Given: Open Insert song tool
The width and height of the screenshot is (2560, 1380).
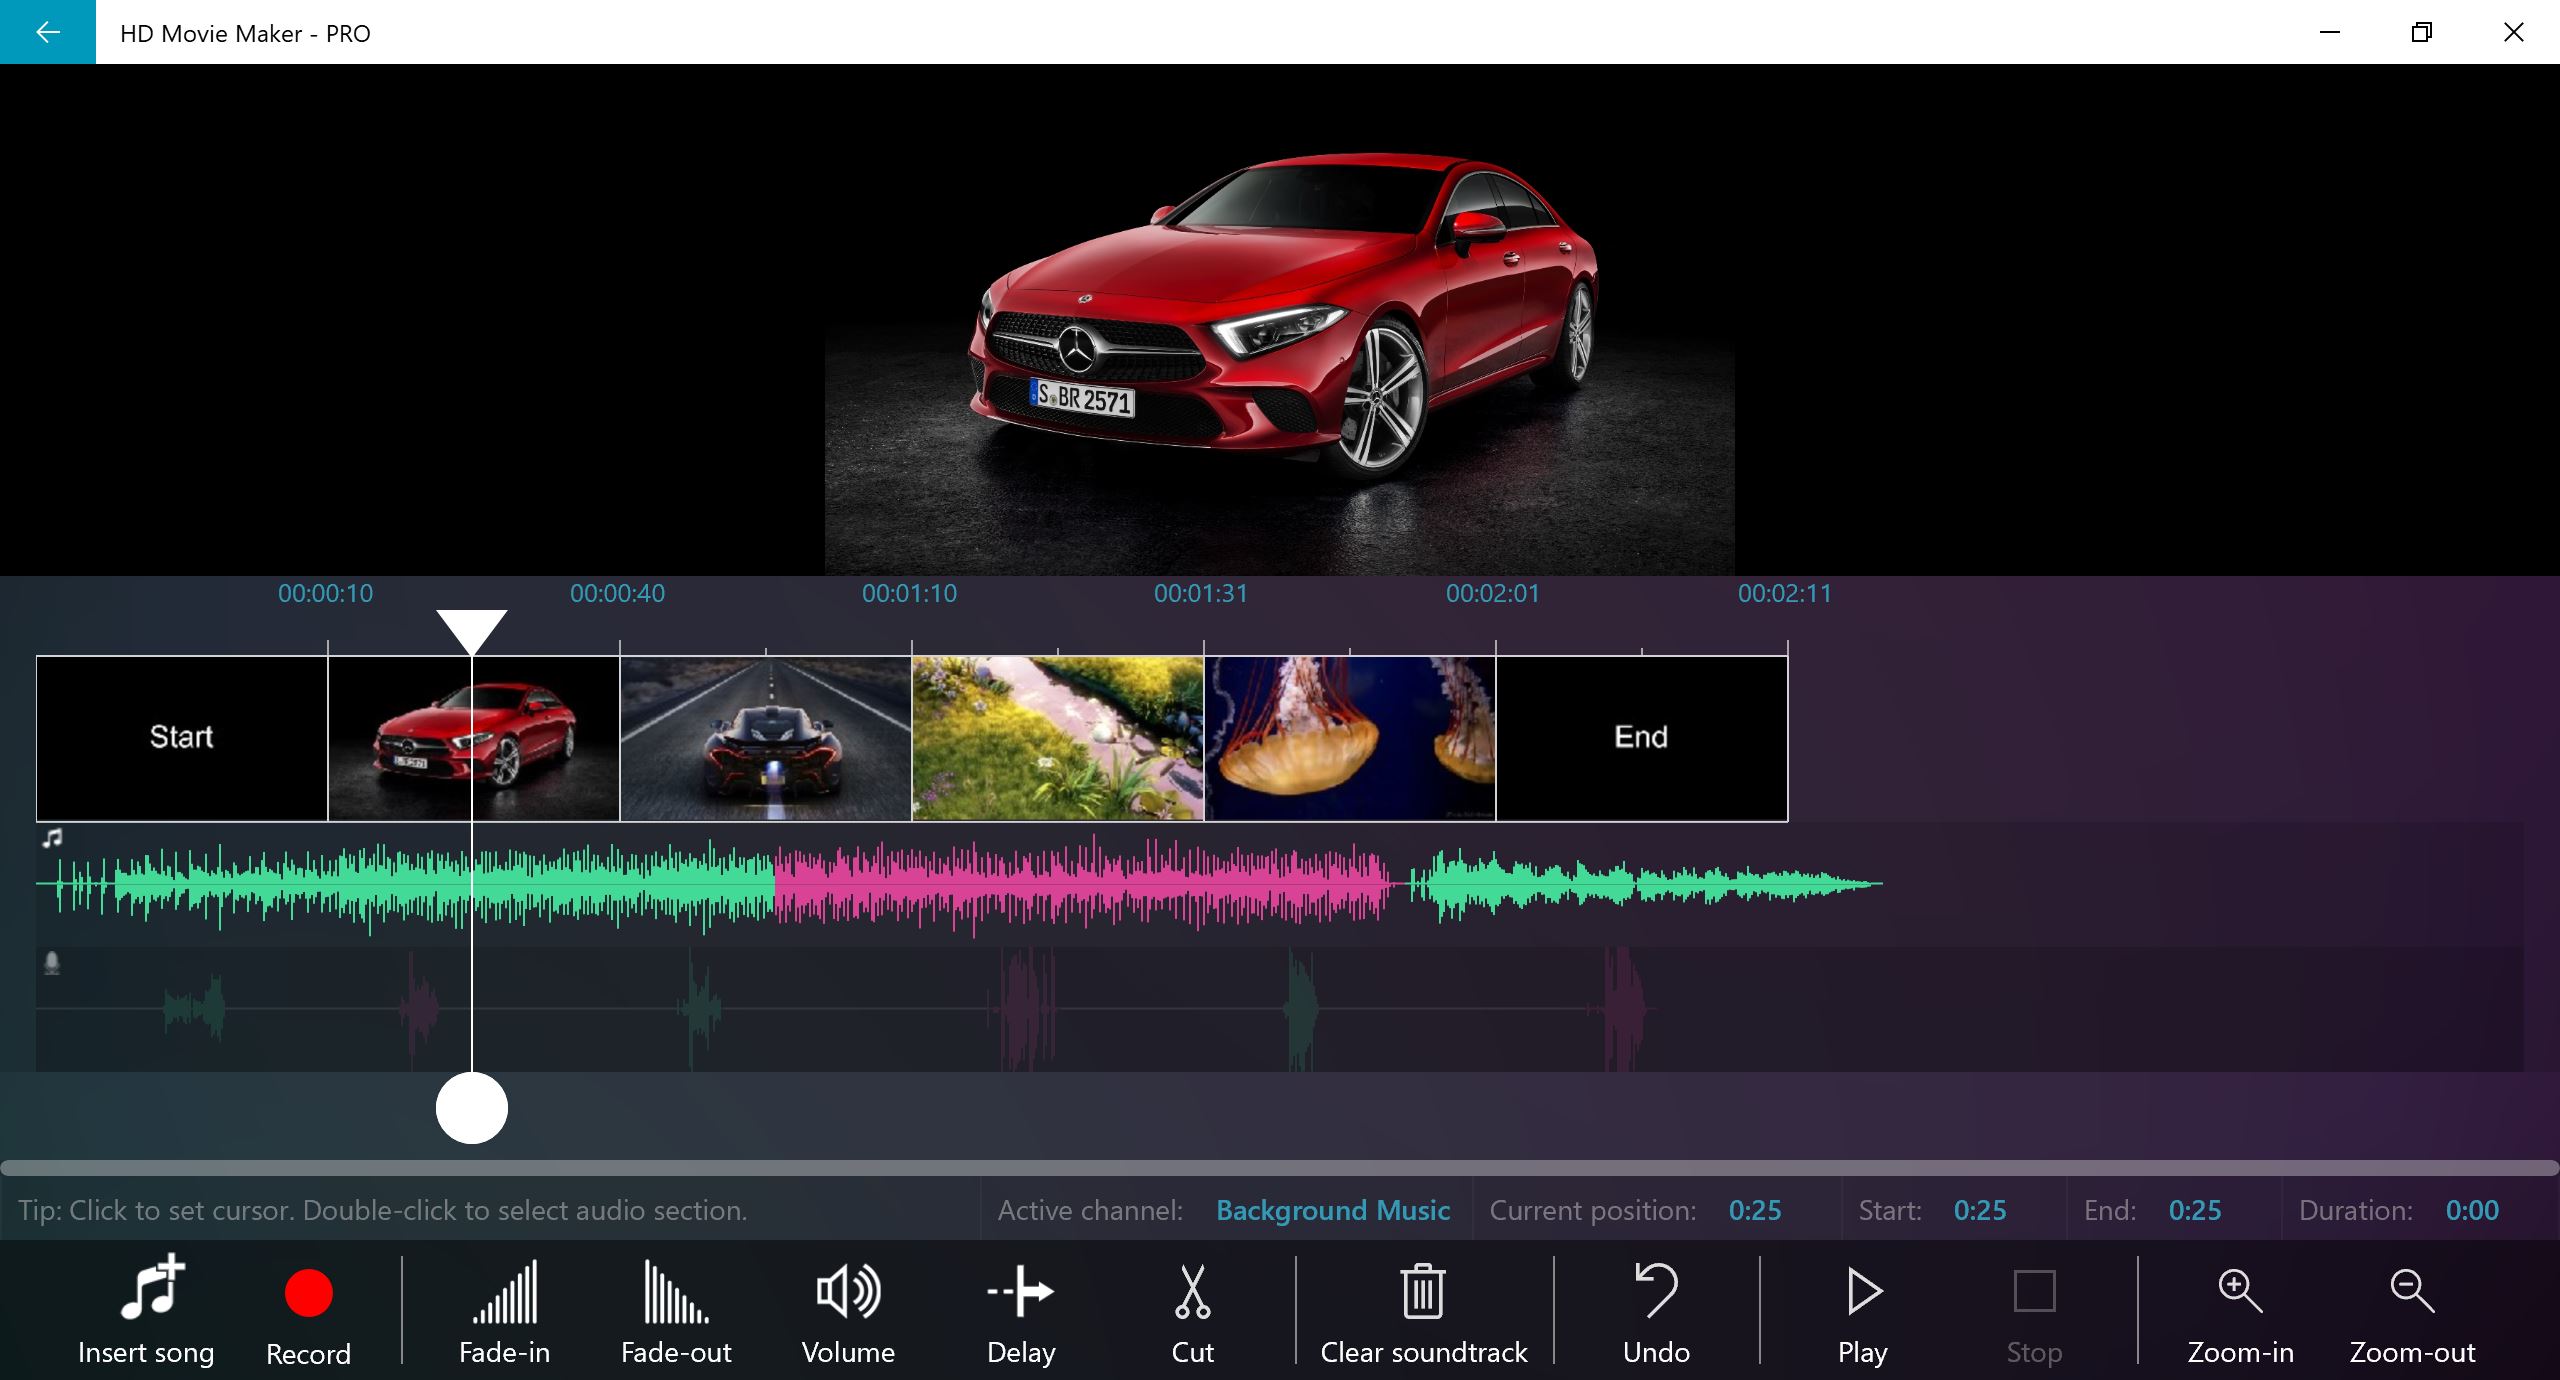Looking at the screenshot, I should click(x=146, y=1310).
